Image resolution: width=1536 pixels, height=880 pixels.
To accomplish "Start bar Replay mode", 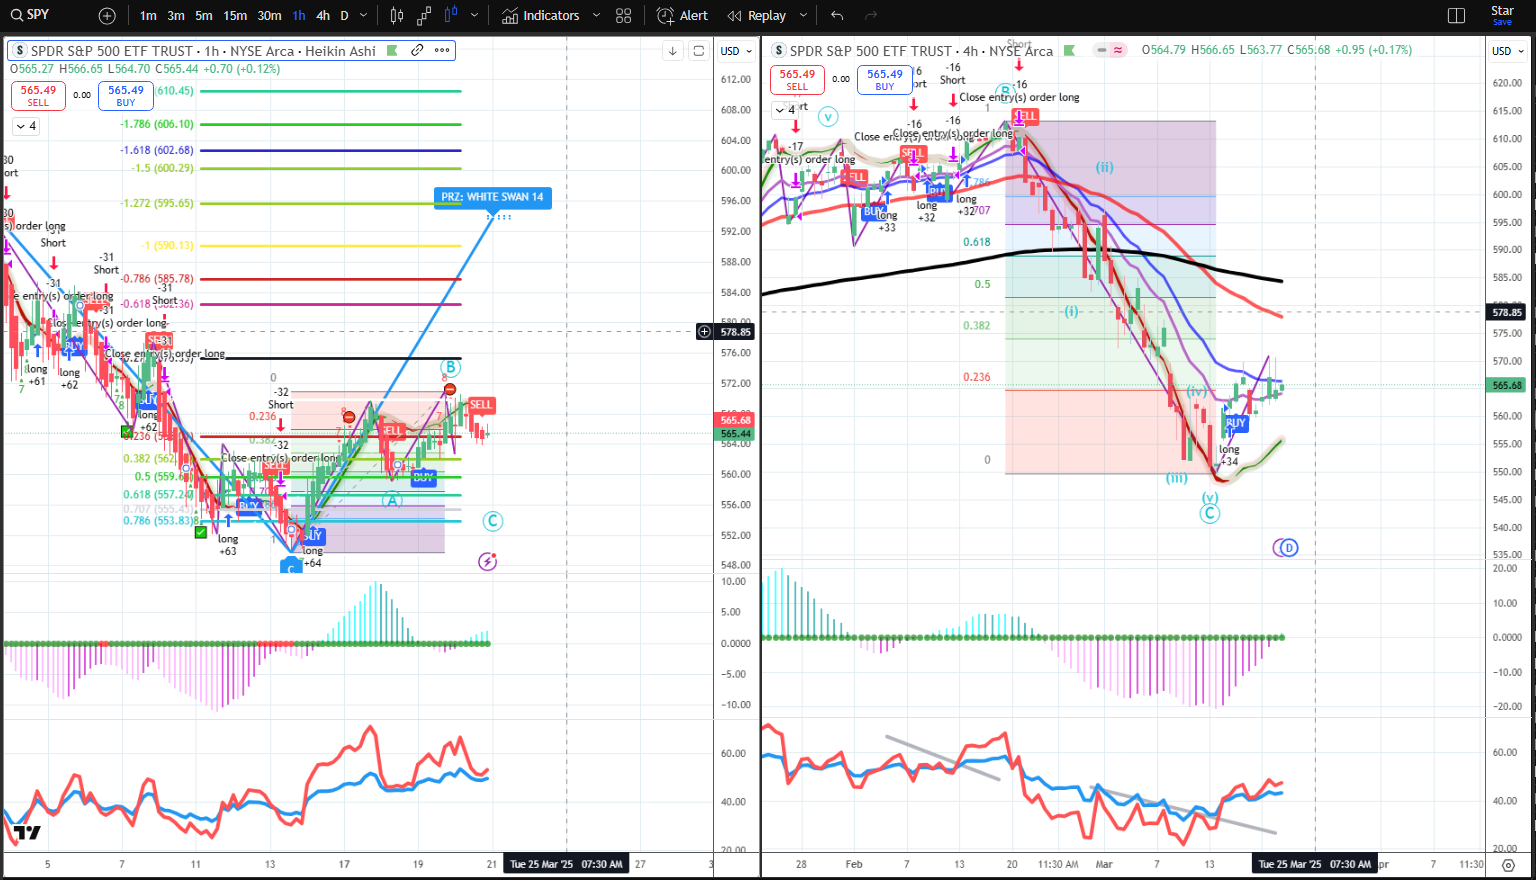I will tap(757, 16).
